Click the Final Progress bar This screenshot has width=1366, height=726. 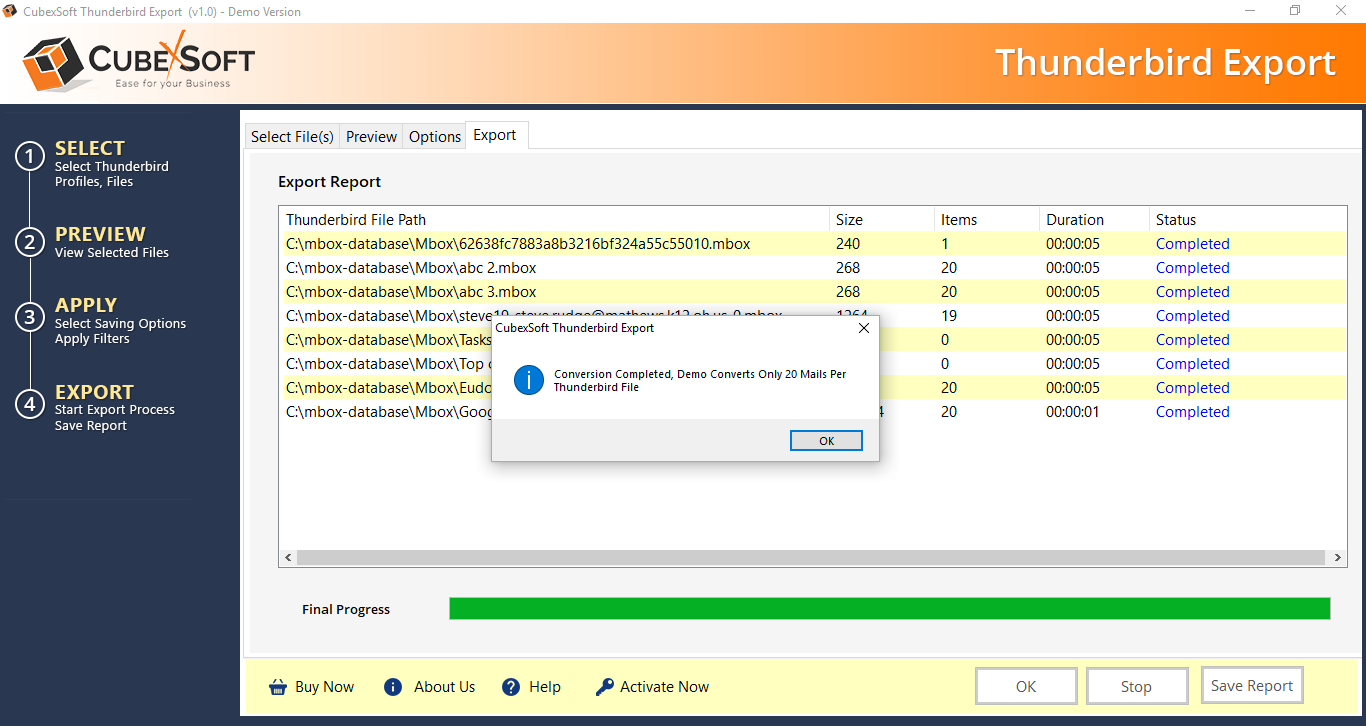(x=889, y=609)
